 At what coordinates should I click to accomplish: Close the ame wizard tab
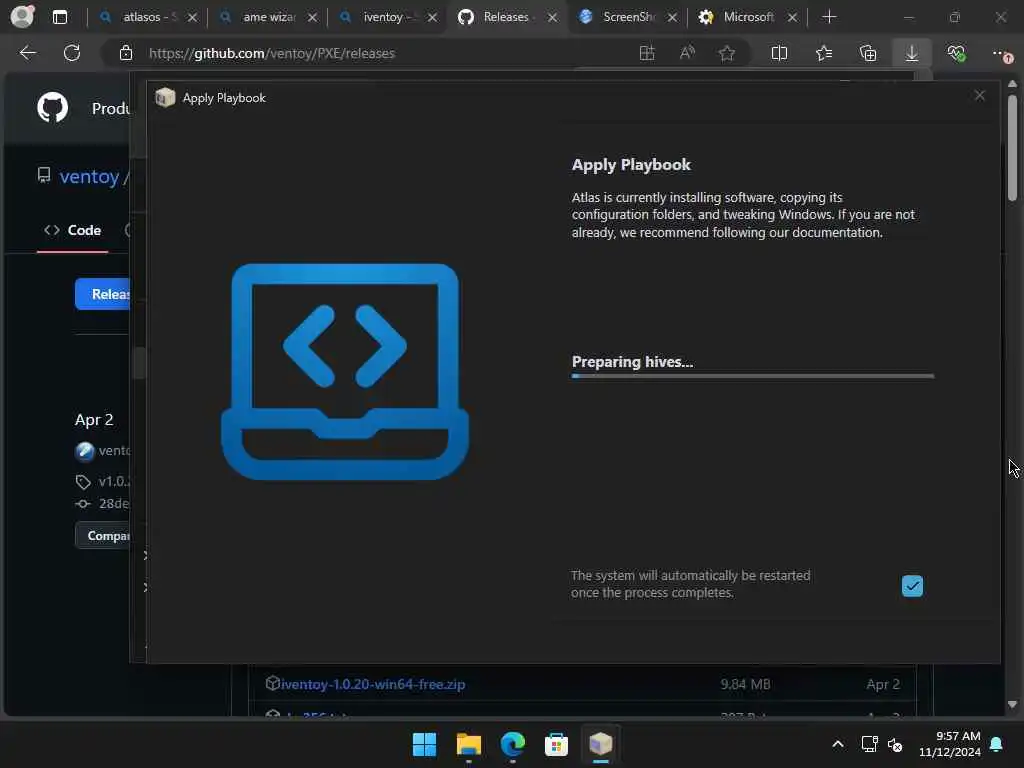(312, 18)
